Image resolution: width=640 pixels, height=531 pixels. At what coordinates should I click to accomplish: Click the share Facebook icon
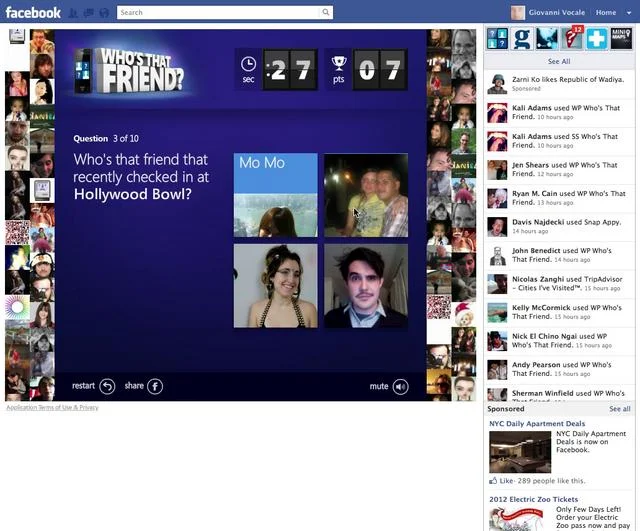[x=155, y=386]
